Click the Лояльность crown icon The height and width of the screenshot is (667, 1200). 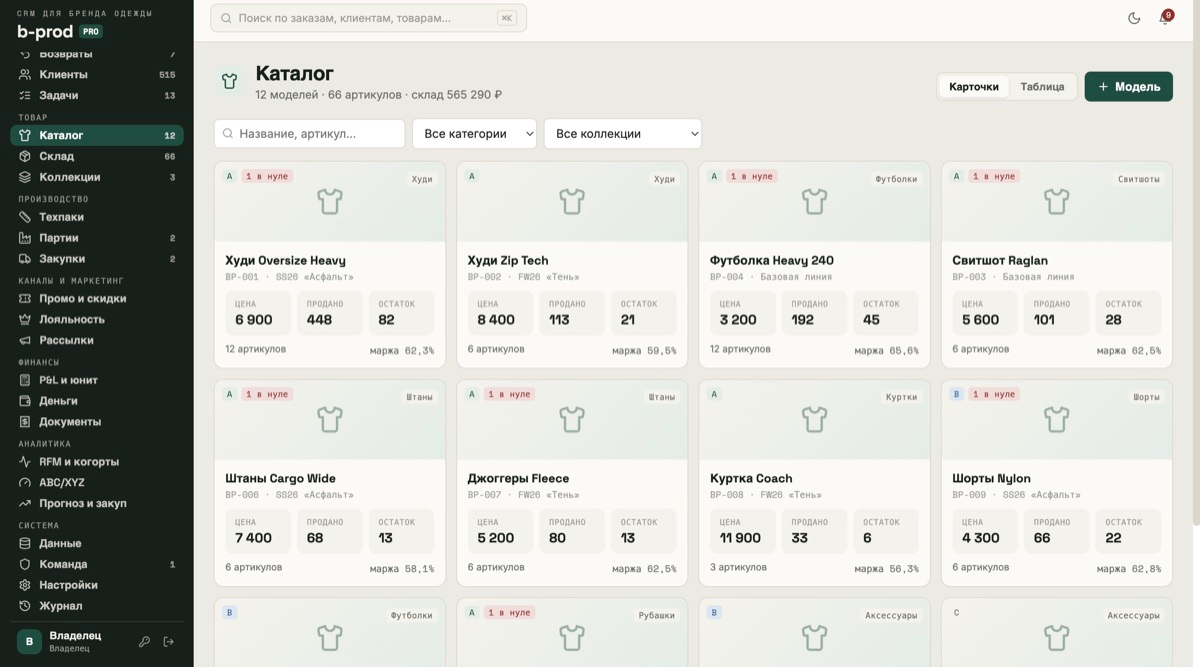tap(25, 319)
